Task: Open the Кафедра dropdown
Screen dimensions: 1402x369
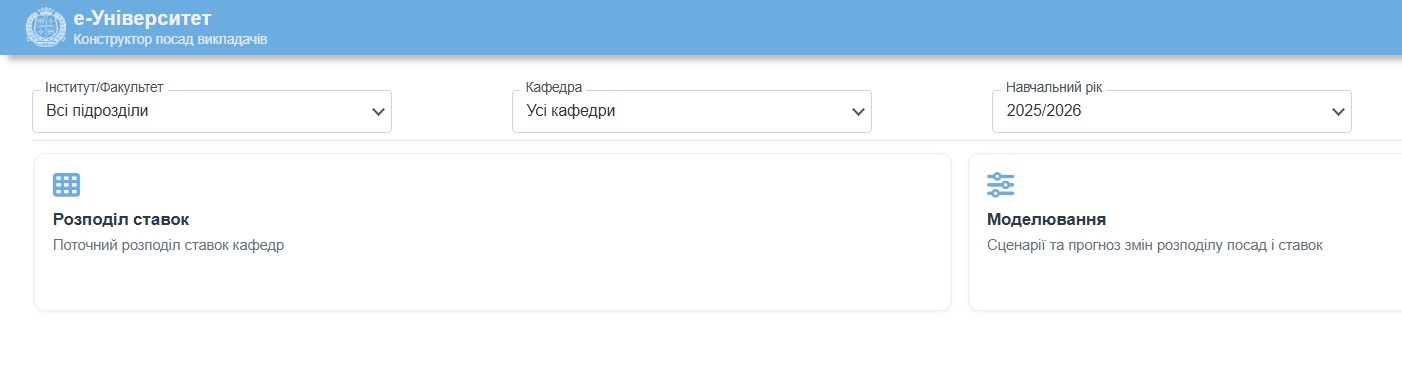Action: coord(692,111)
